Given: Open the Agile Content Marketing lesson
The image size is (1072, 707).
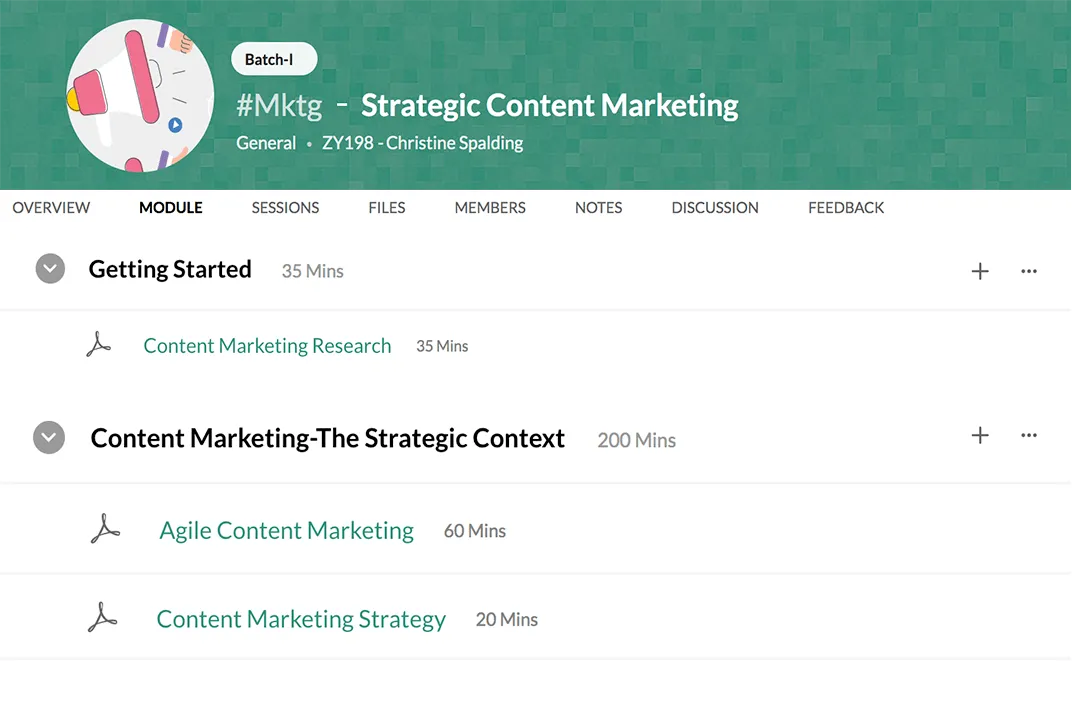Looking at the screenshot, I should pos(286,530).
